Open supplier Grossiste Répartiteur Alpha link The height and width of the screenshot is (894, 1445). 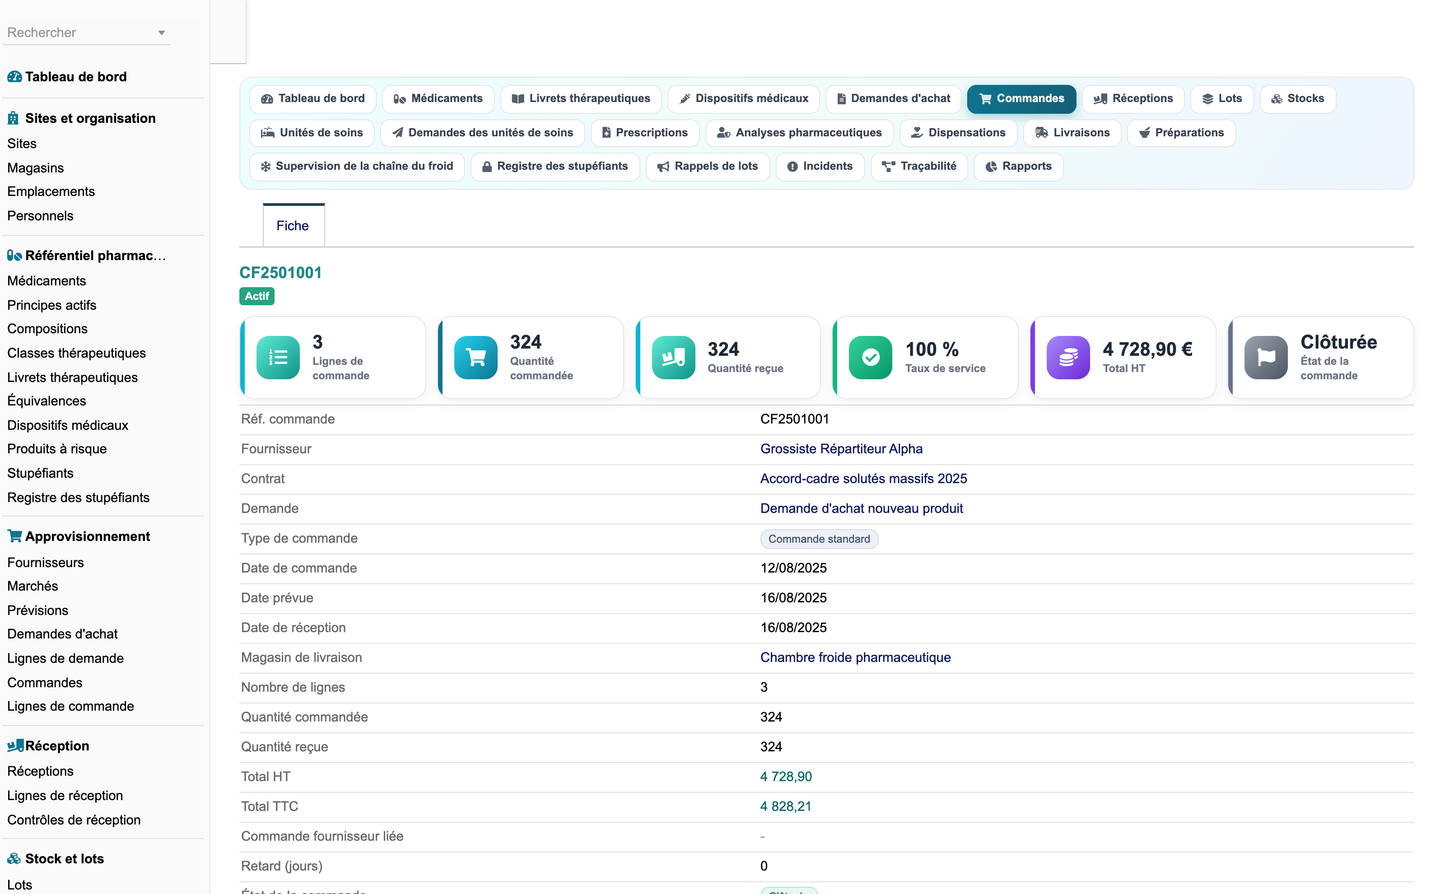point(841,449)
